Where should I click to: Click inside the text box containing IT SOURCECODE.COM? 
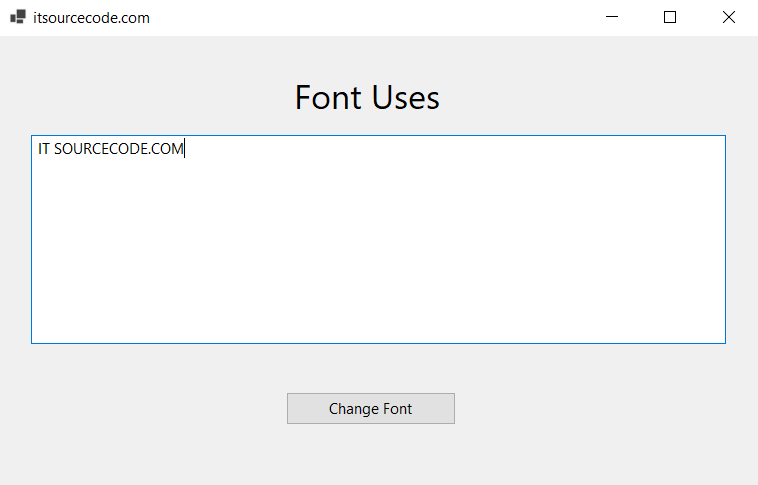pos(379,239)
